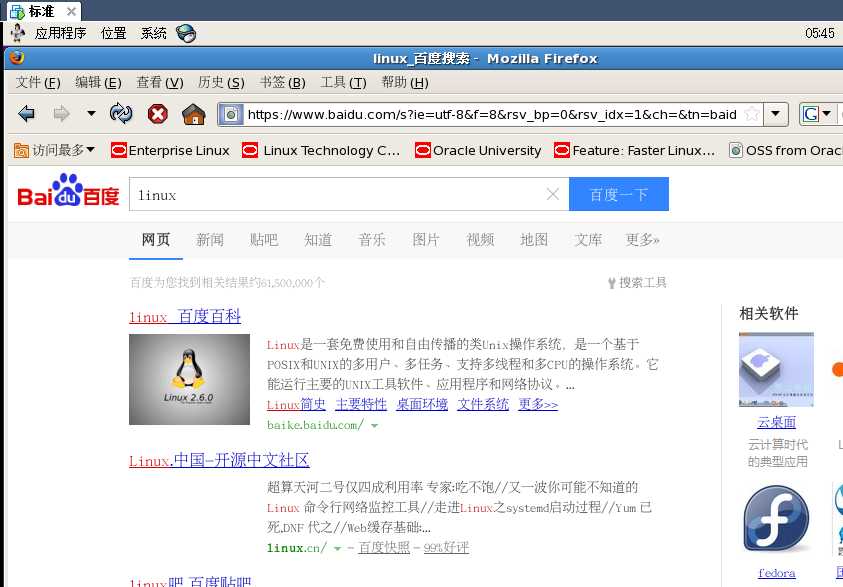843x587 pixels.
Task: Click the fedora logo thumbnail
Action: coord(776,520)
